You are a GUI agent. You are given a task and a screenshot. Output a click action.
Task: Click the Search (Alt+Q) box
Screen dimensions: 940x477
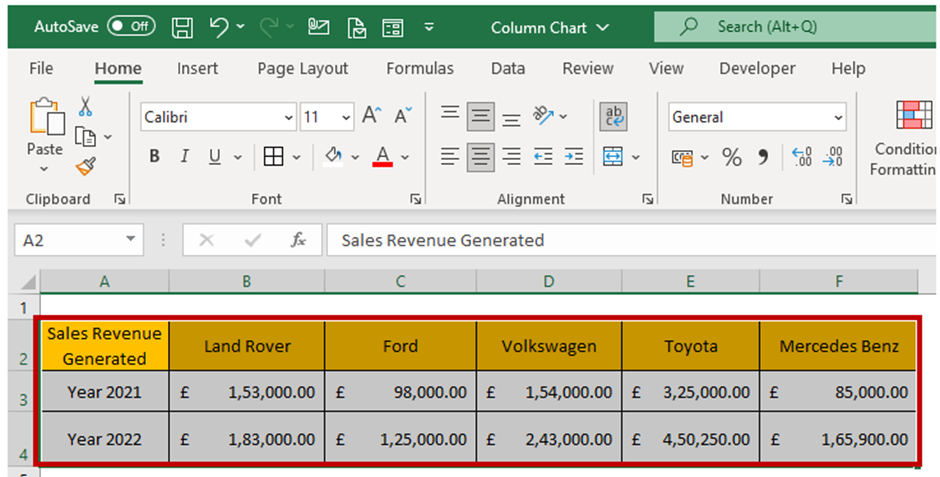(x=796, y=27)
